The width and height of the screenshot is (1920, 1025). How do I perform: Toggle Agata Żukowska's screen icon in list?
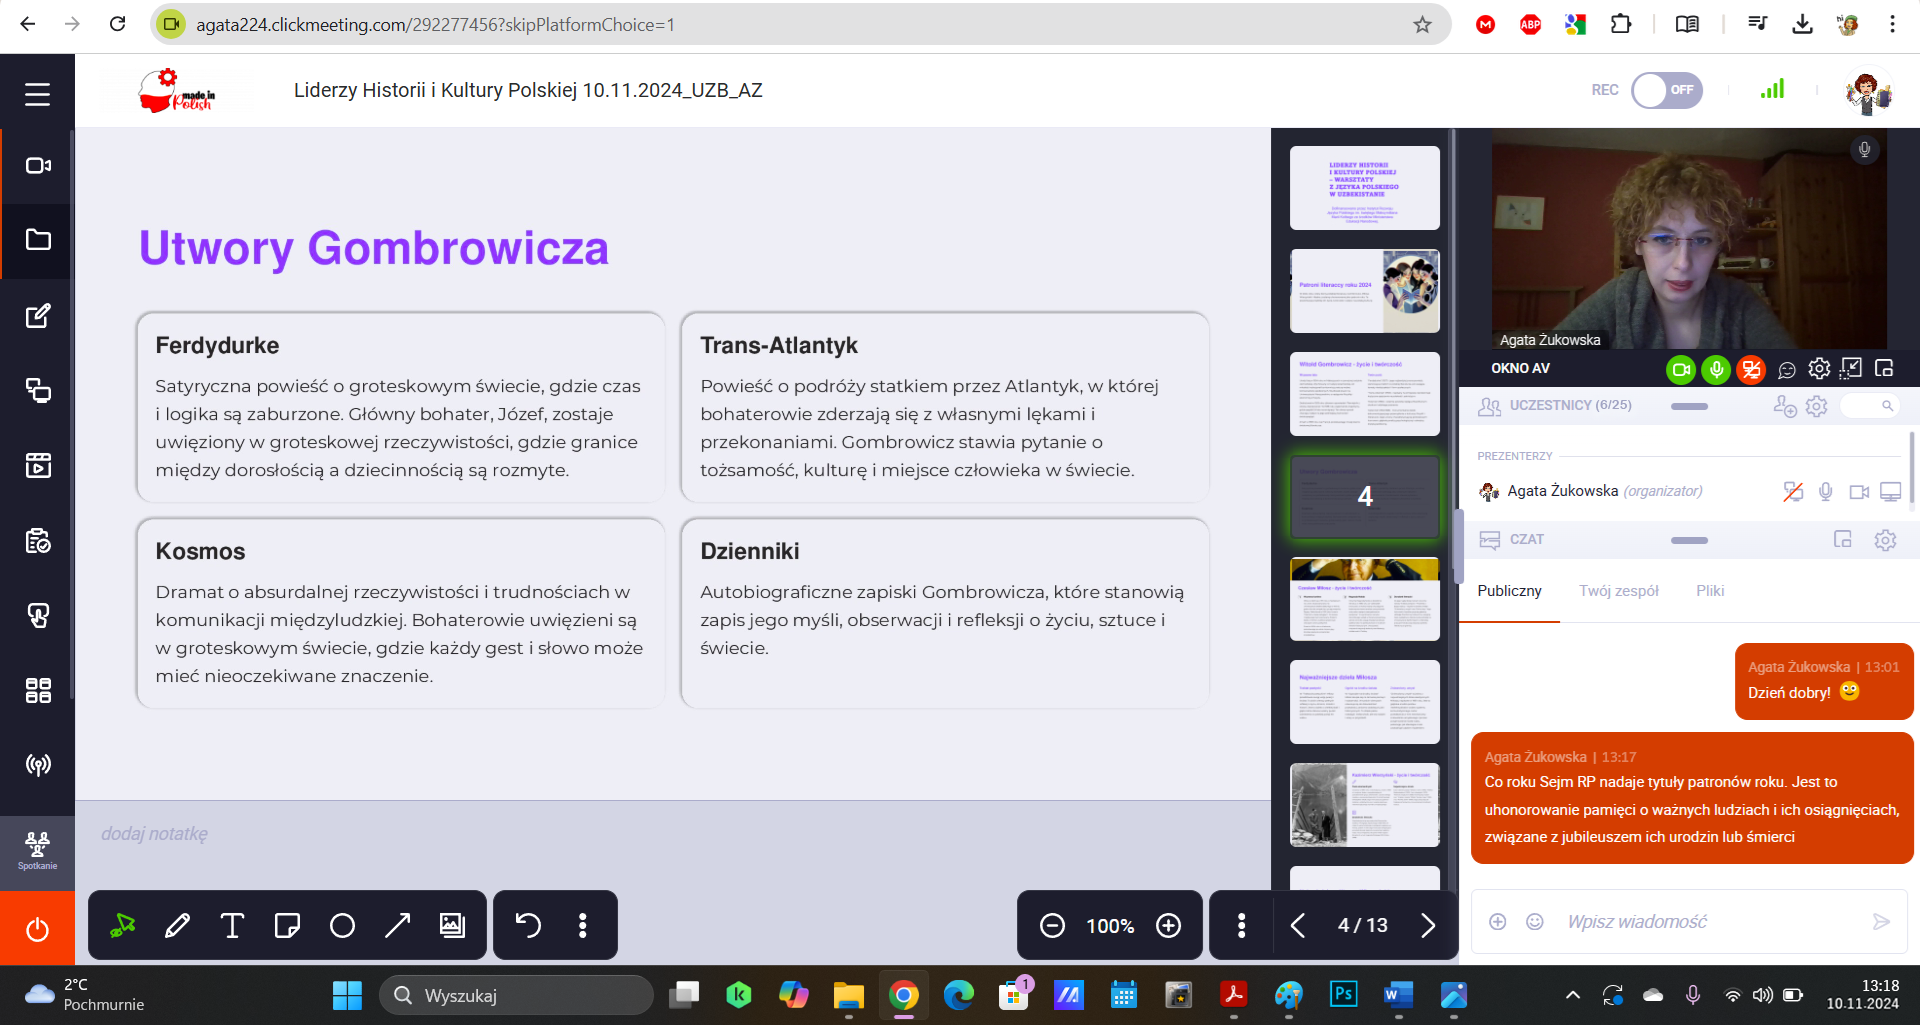tap(1891, 491)
